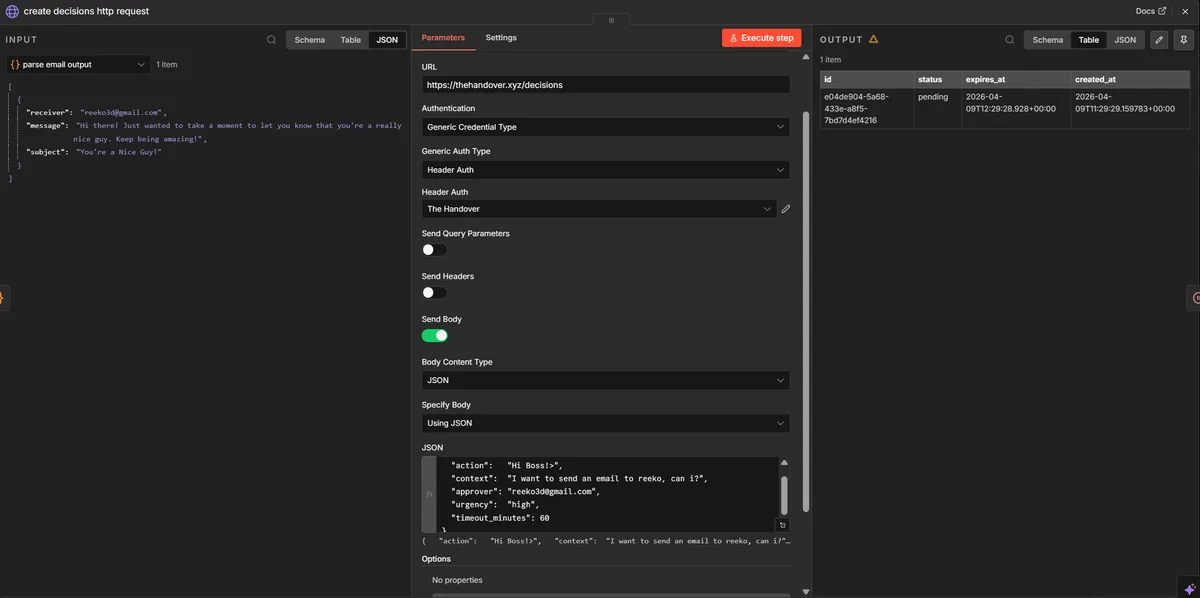Open the parse email output dropdown
1200x598 pixels.
coord(78,63)
